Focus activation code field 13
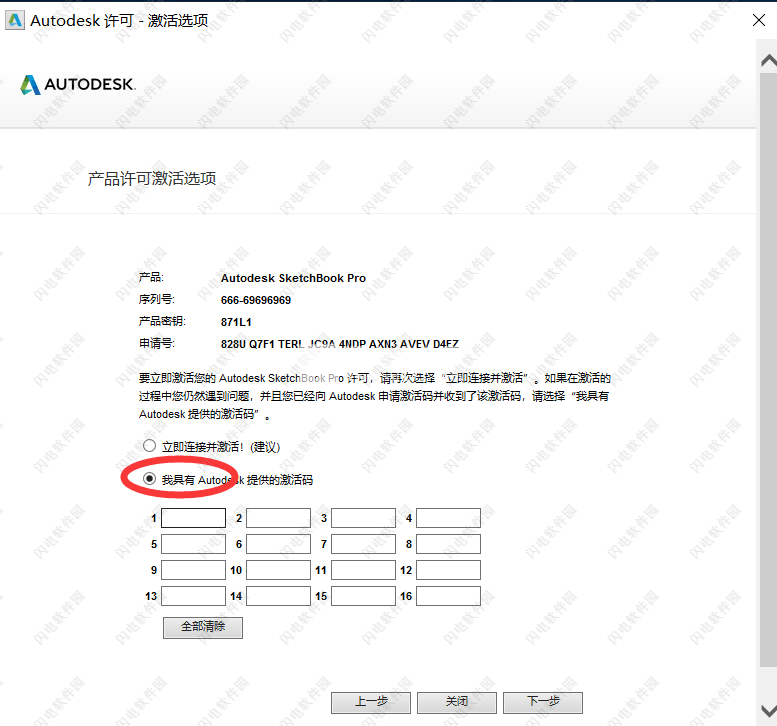This screenshot has width=777, height=726. pyautogui.click(x=193, y=596)
